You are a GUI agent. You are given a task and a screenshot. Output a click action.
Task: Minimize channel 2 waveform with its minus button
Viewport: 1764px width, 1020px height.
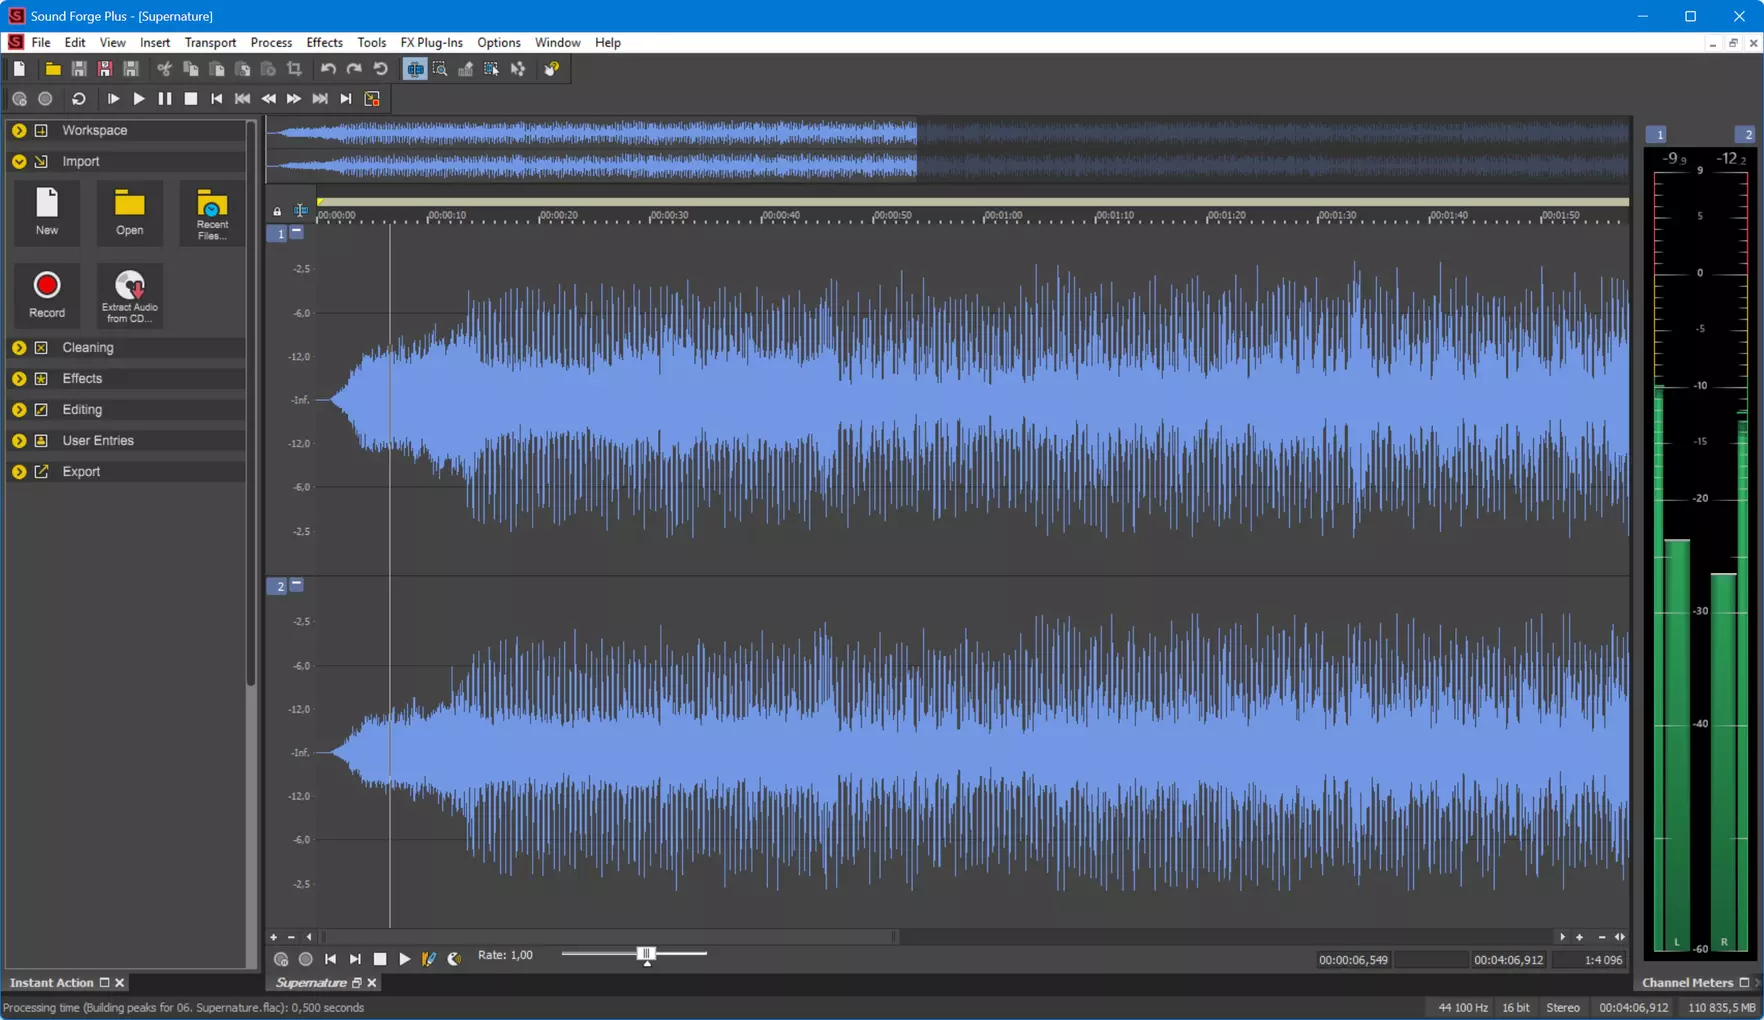297,585
